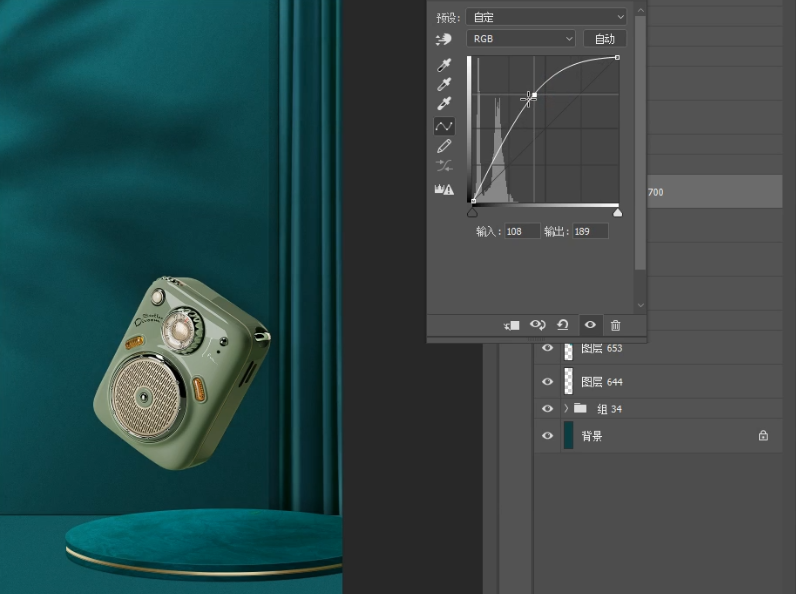
Task: Select the 图层 653 layer thumbnail
Action: point(569,351)
